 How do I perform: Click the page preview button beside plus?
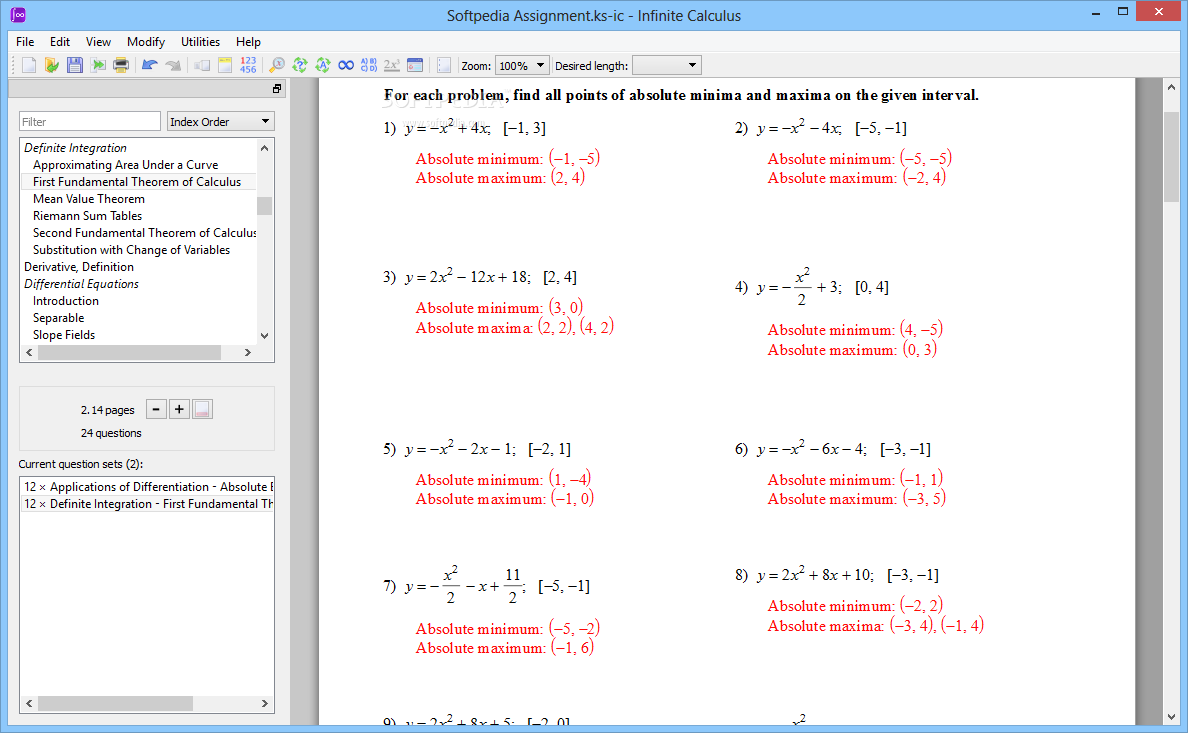click(202, 409)
